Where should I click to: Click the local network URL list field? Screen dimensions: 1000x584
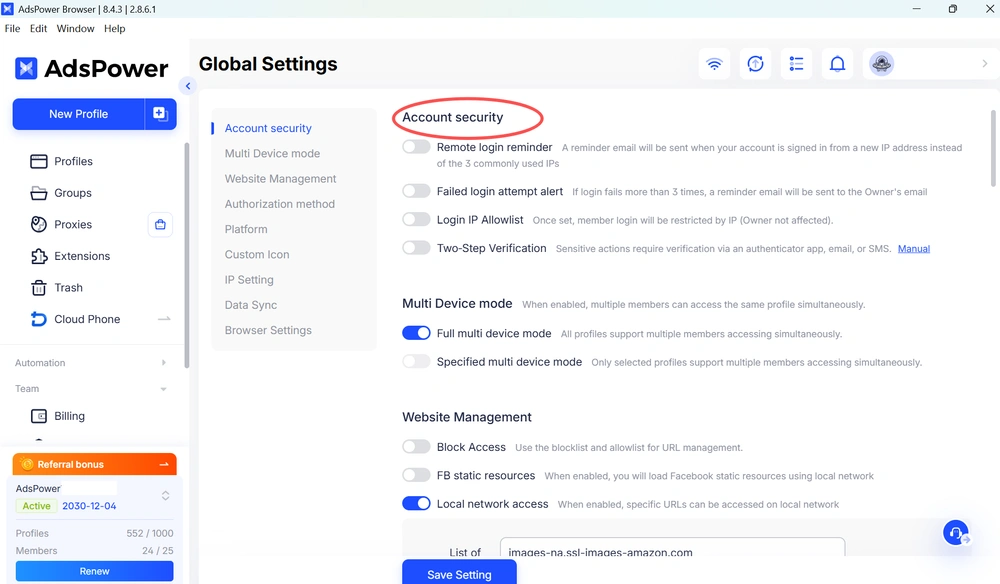[x=672, y=548]
